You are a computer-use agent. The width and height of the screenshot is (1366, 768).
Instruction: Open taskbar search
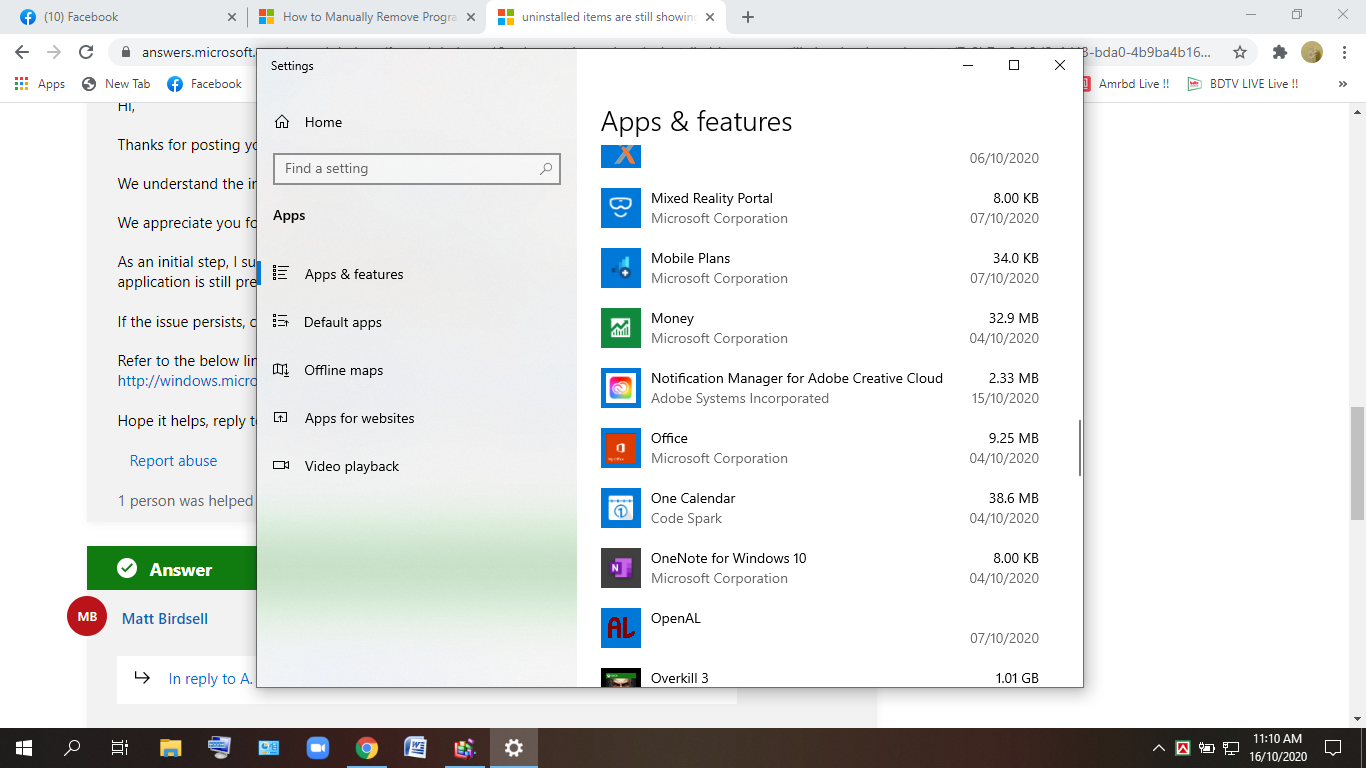point(72,748)
